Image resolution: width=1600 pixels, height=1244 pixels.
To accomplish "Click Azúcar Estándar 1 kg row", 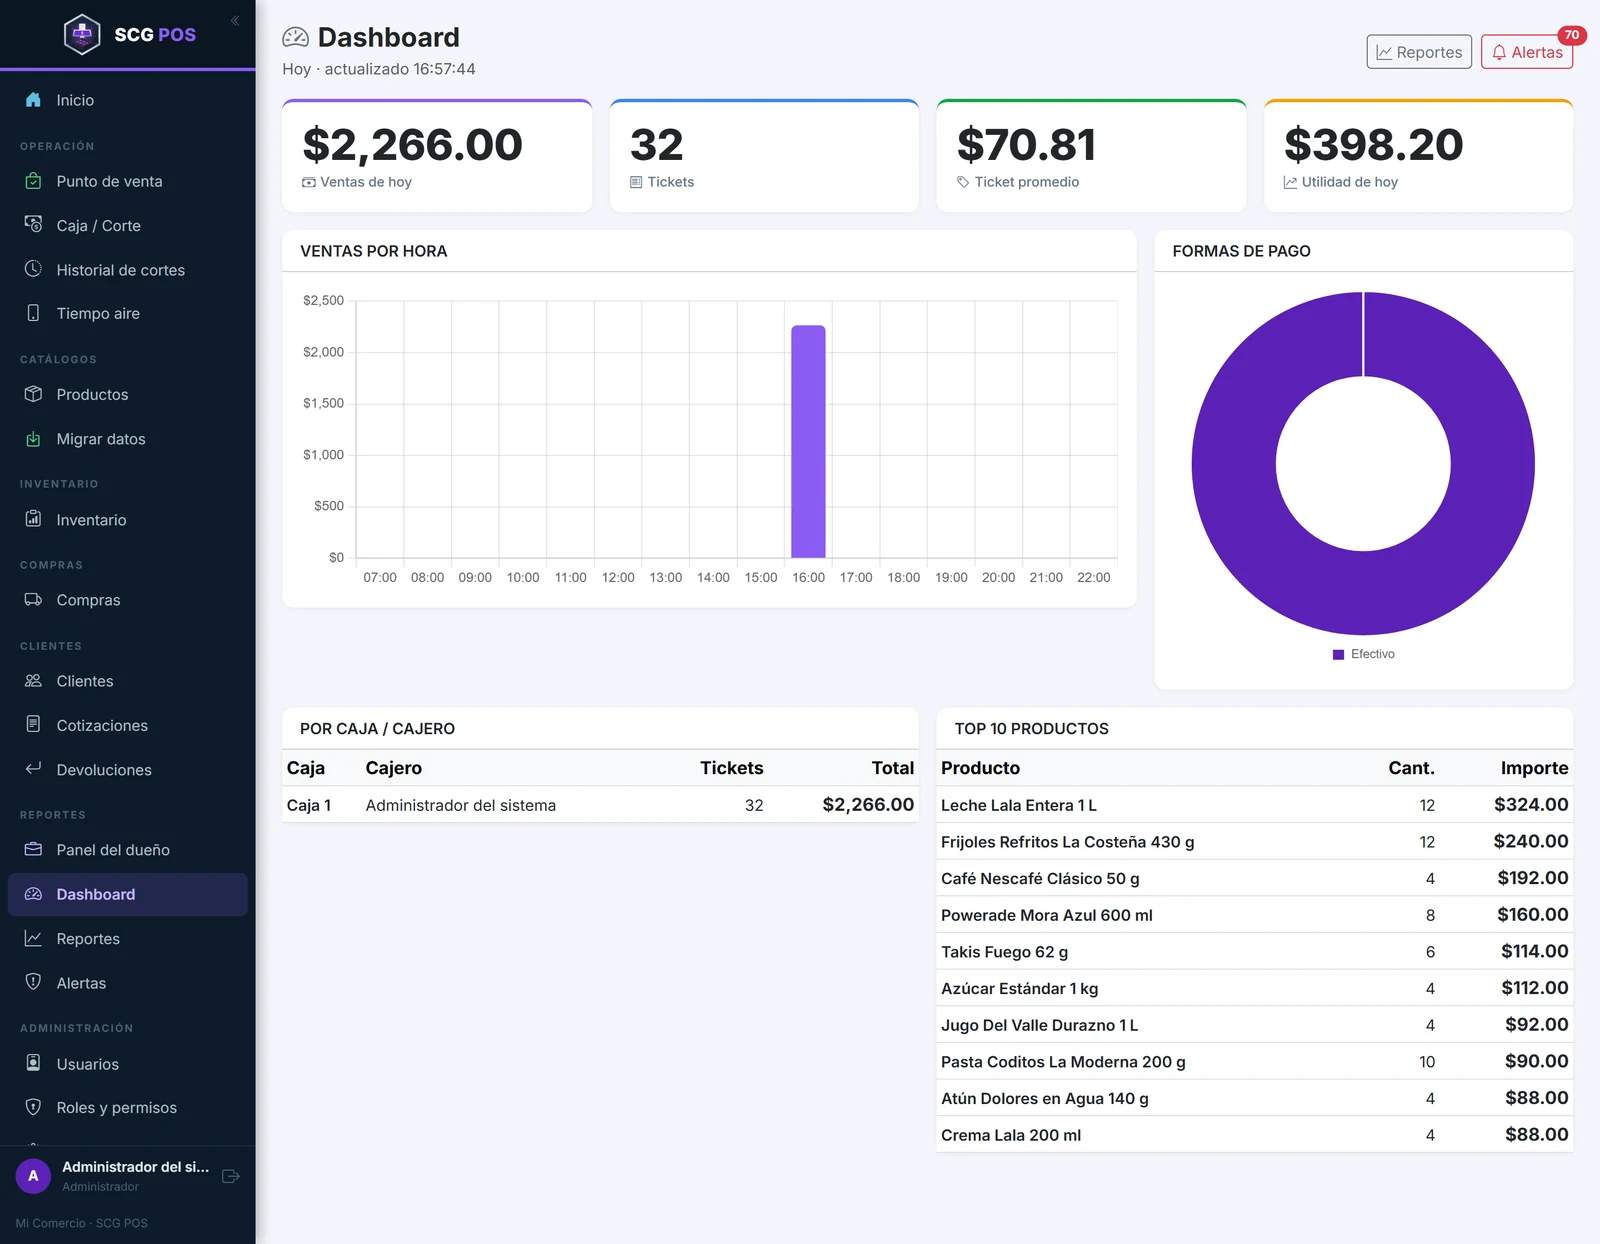I will tap(1254, 988).
